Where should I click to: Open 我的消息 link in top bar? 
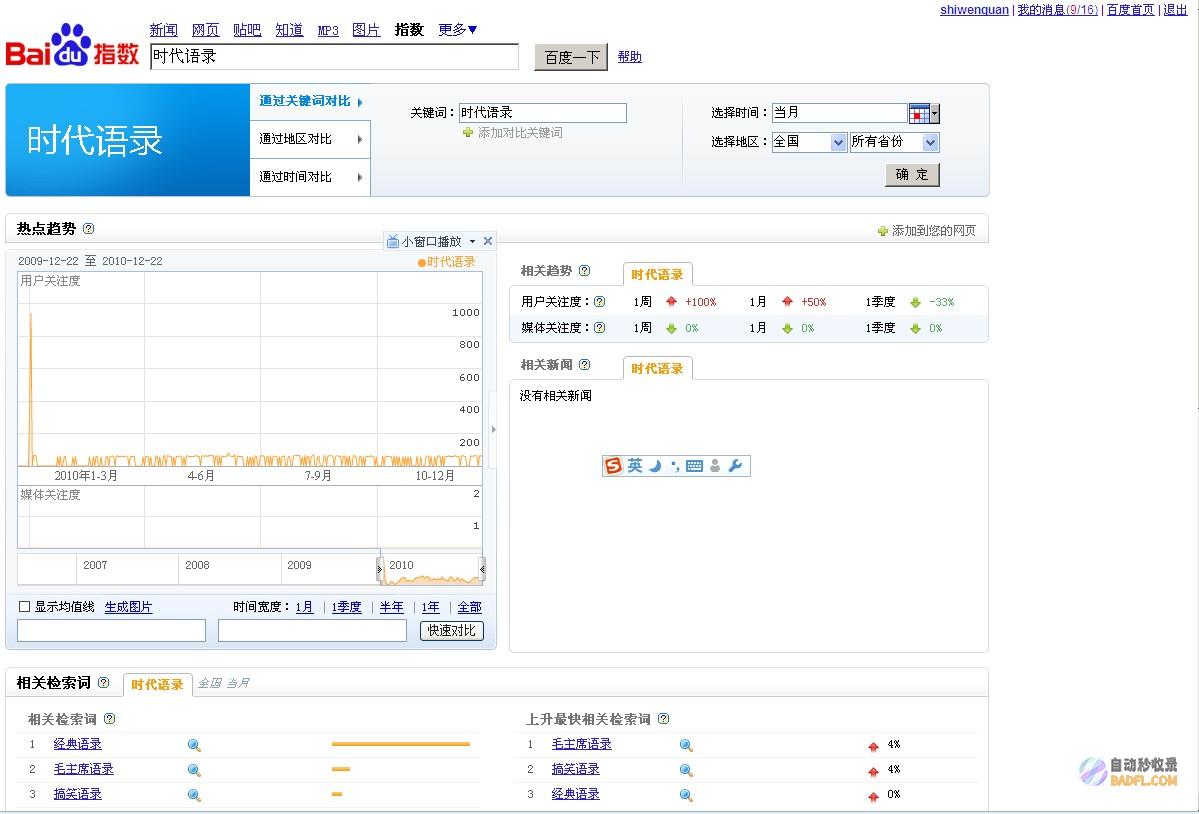click(x=1058, y=10)
